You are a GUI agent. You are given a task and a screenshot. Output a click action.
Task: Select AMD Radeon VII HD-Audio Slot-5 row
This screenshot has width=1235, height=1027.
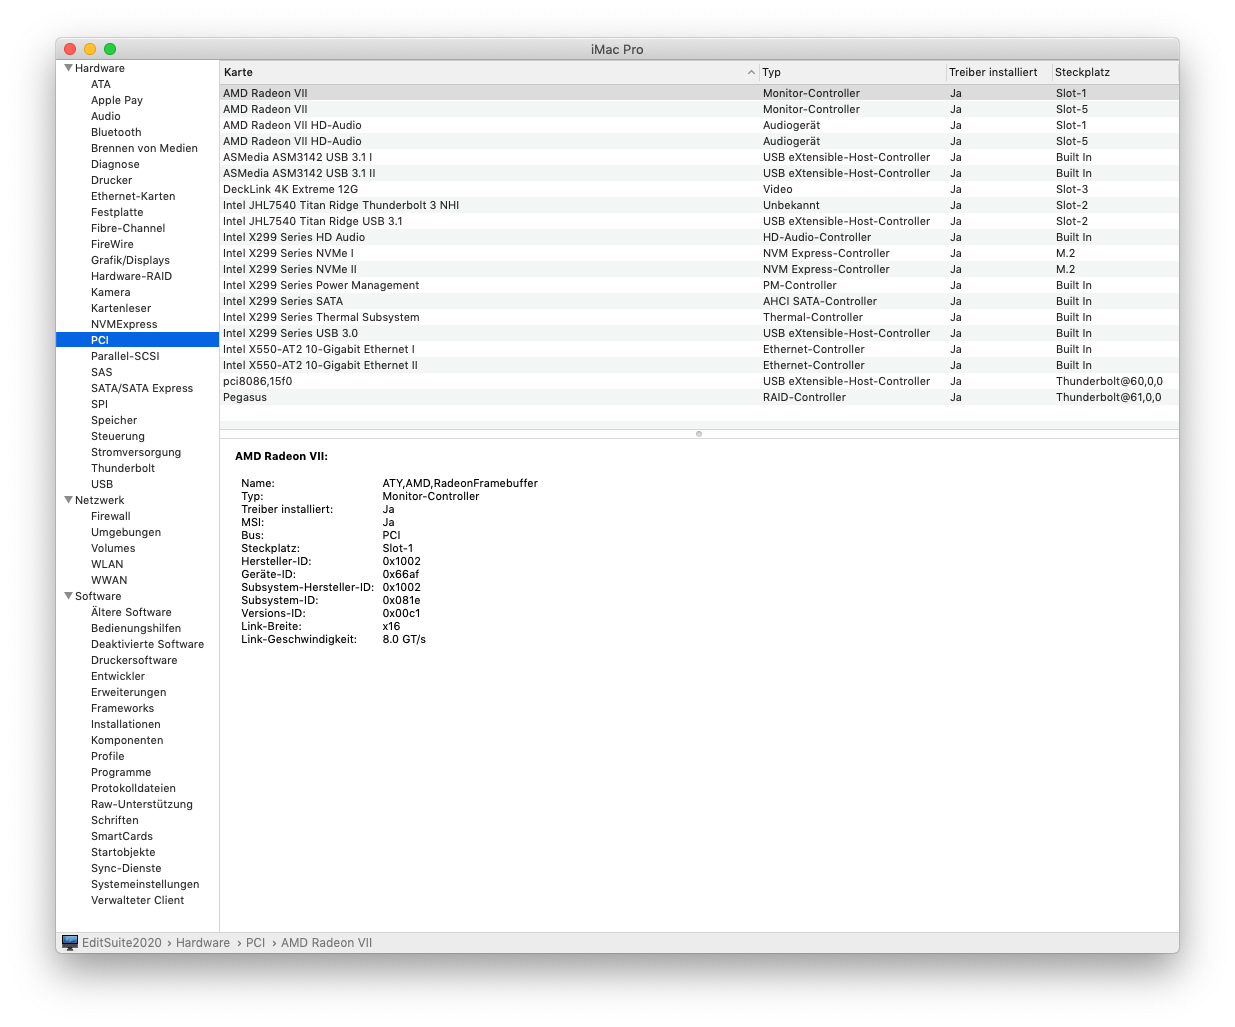pos(699,141)
